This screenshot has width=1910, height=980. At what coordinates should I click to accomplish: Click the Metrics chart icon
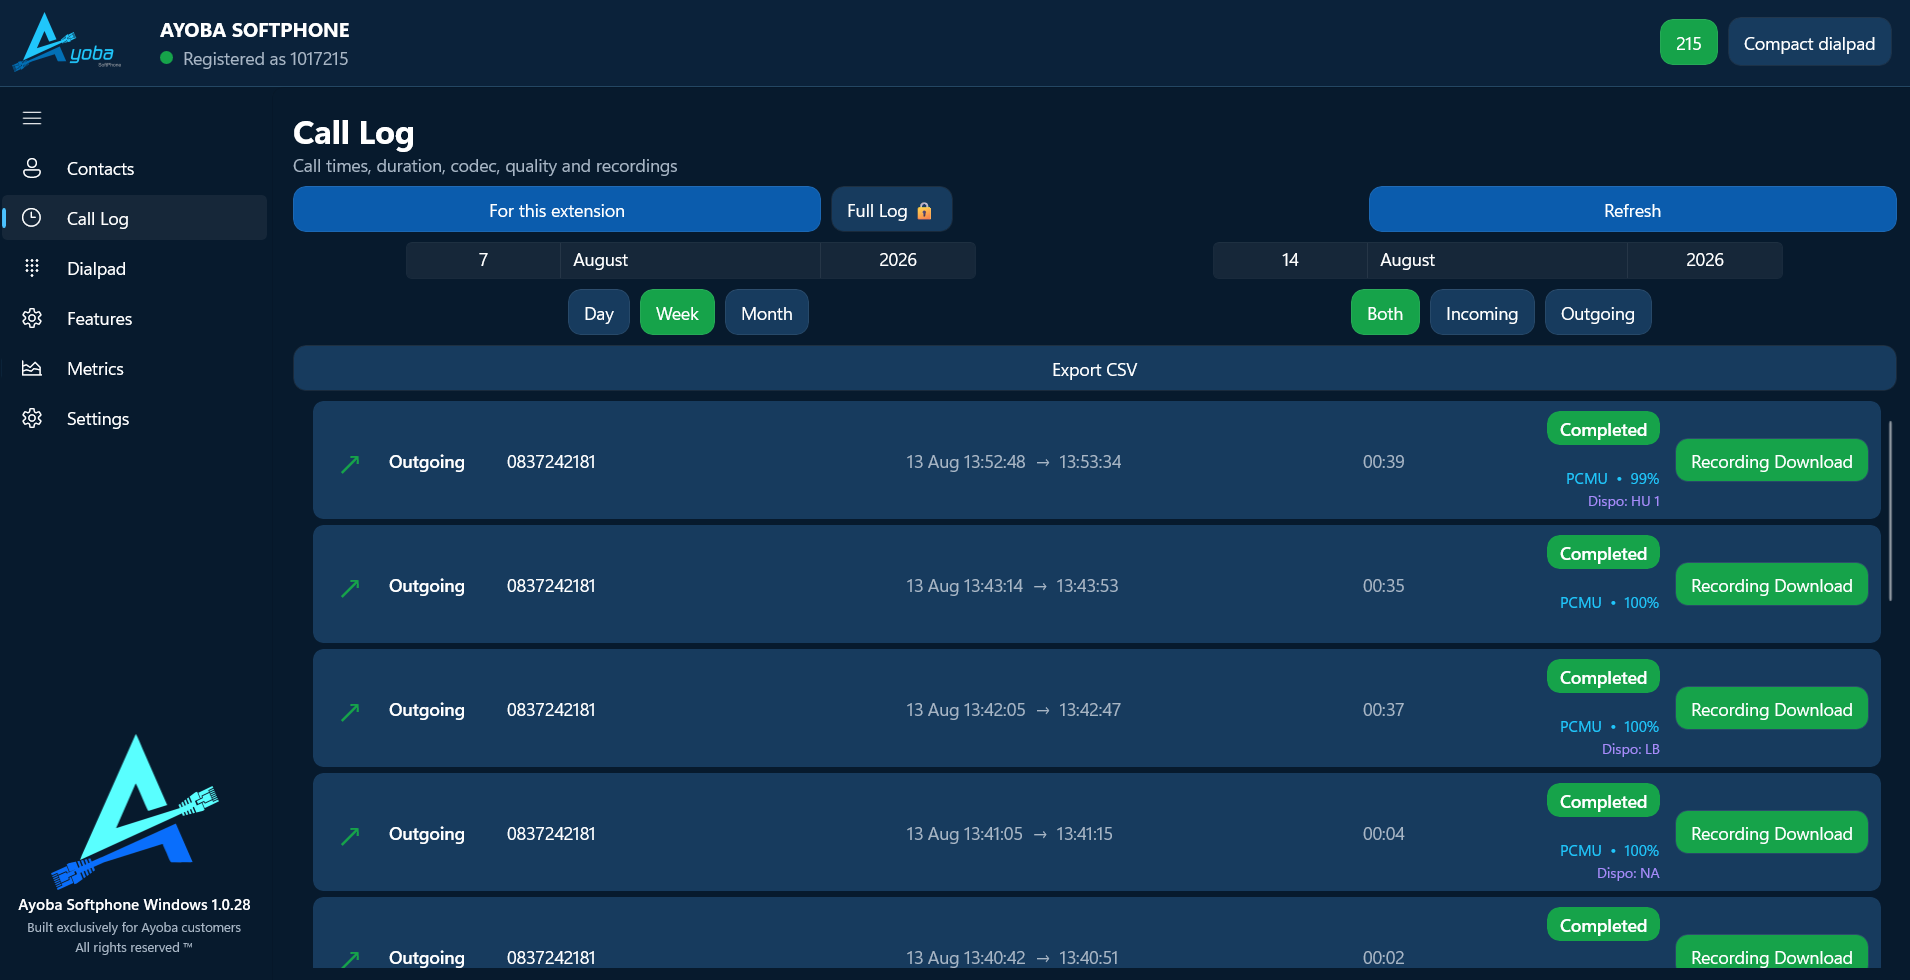tap(32, 368)
